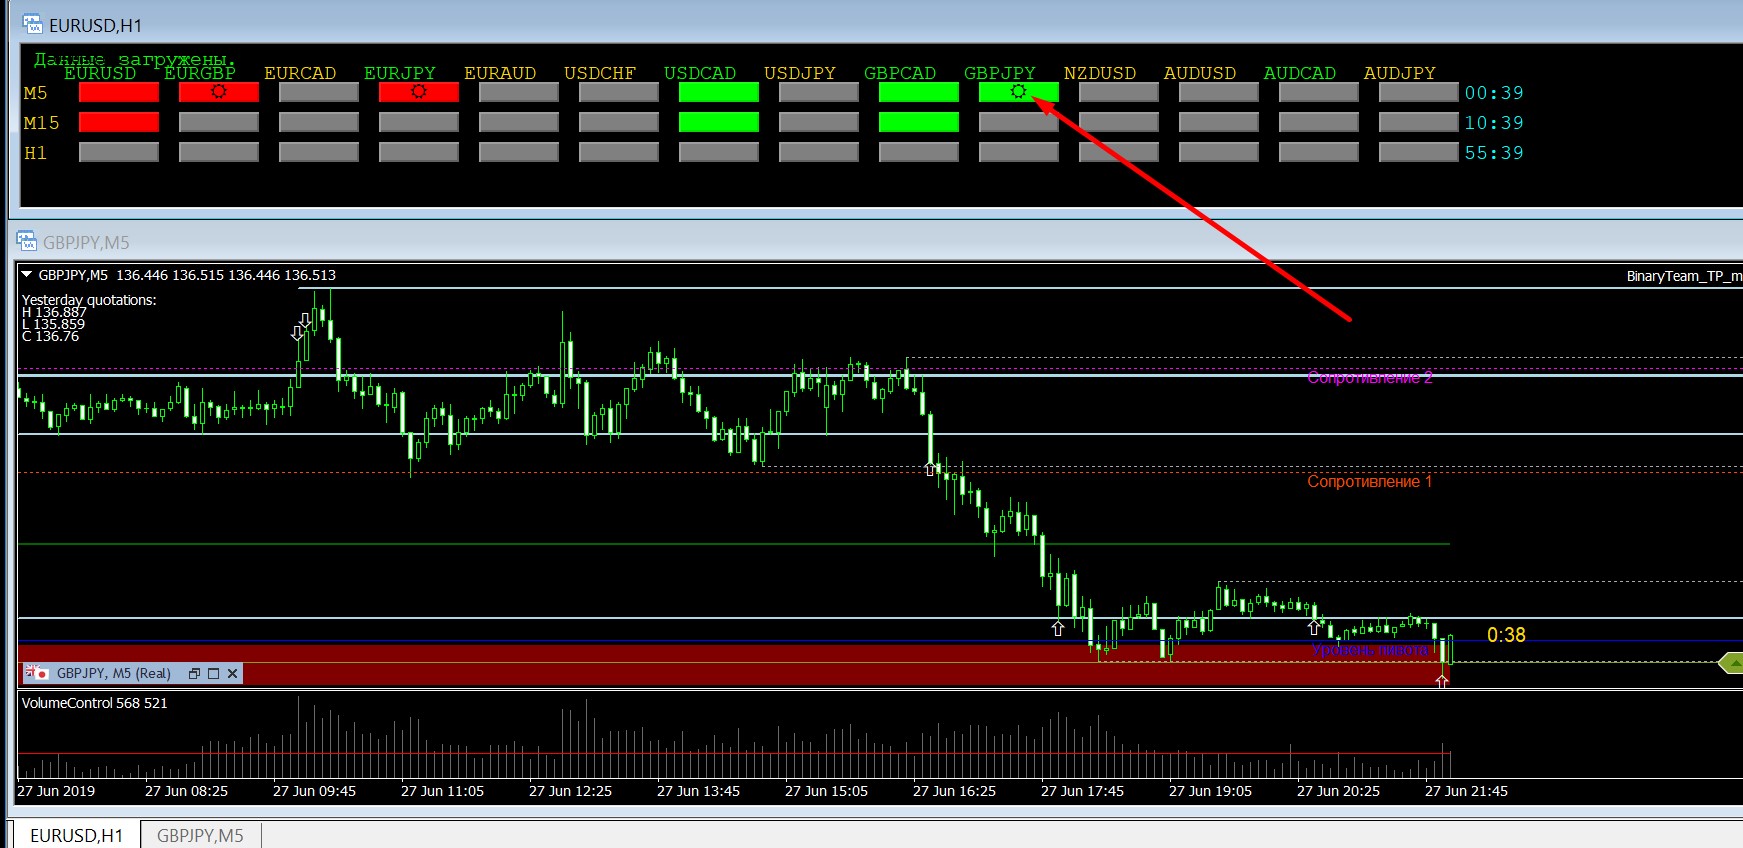This screenshot has height=848, width=1743.
Task: Click the GBPJPY pair label in dashboard
Action: (1000, 73)
